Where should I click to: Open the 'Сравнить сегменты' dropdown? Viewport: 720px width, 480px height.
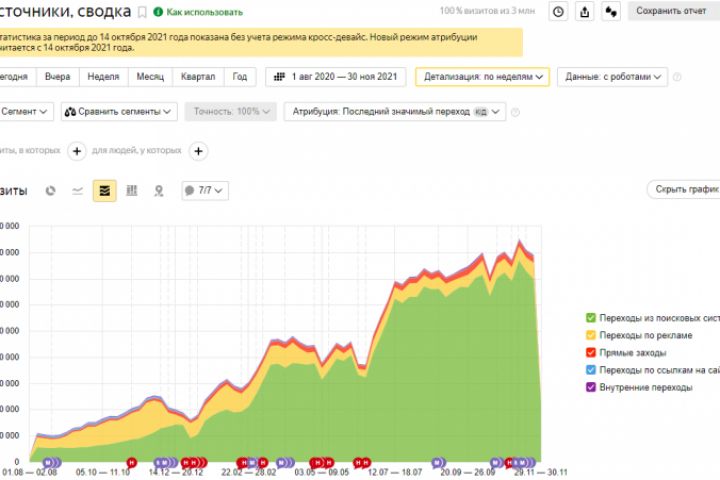119,112
